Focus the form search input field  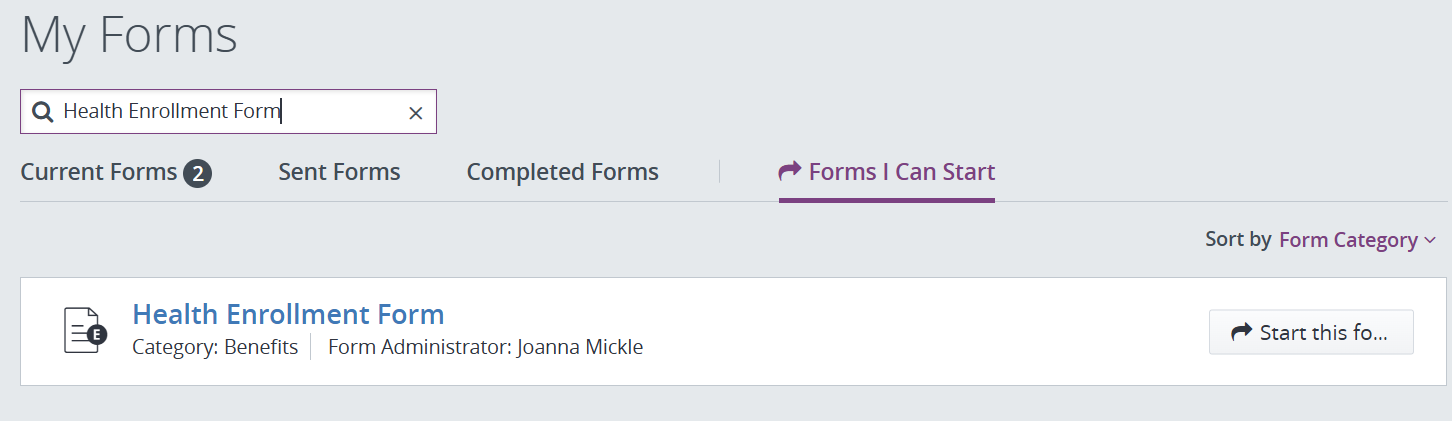228,112
